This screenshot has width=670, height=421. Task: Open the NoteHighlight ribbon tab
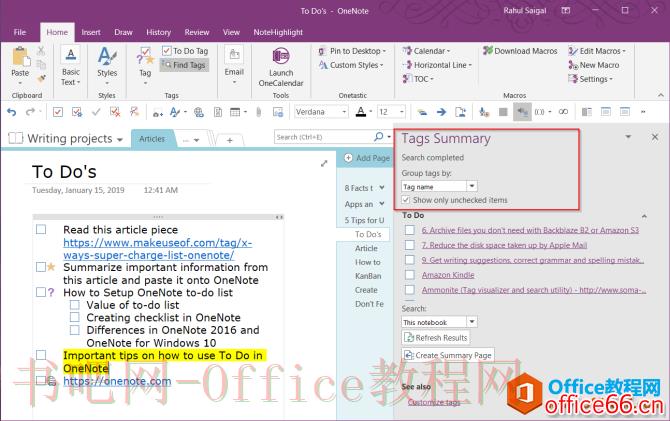tap(278, 32)
